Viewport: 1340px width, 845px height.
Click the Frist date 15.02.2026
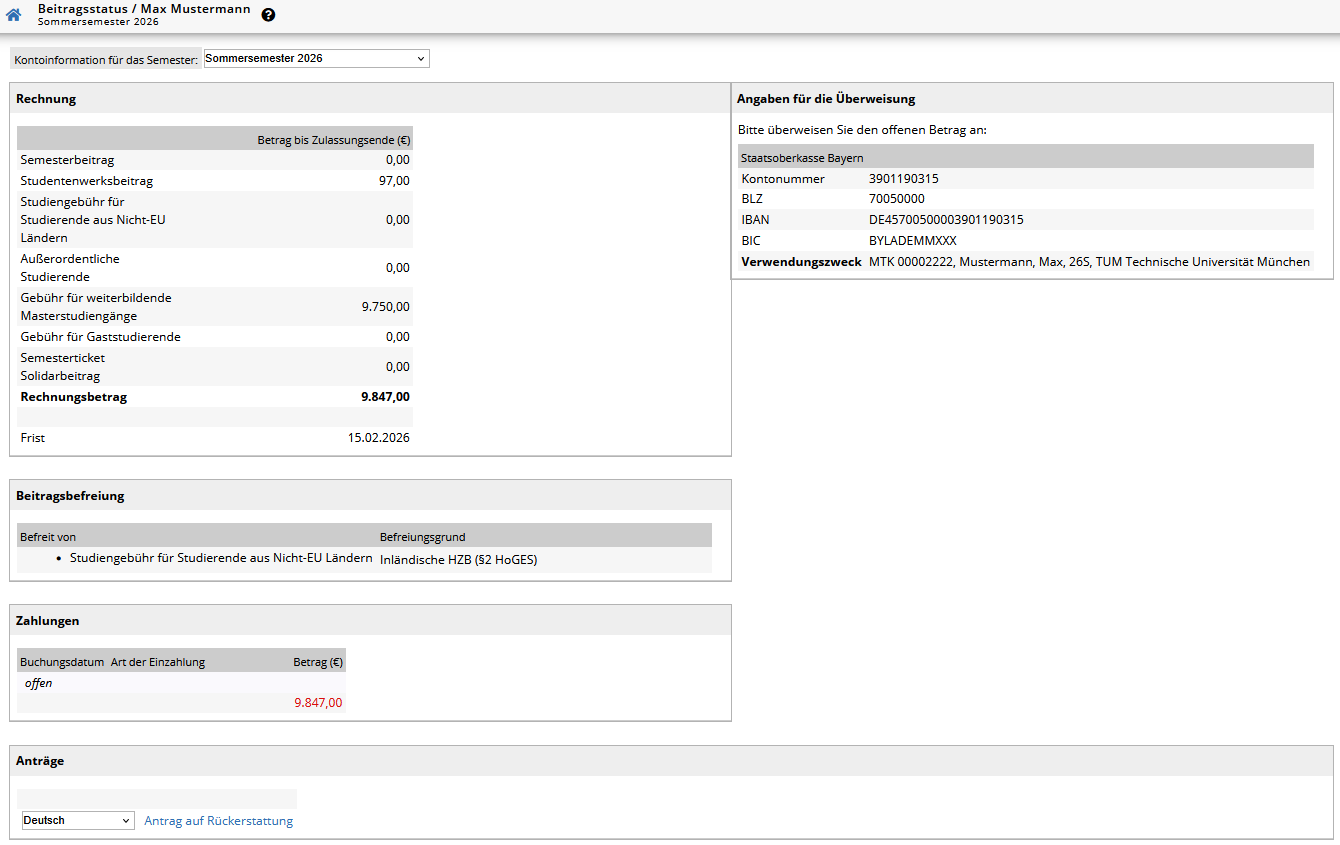(378, 438)
